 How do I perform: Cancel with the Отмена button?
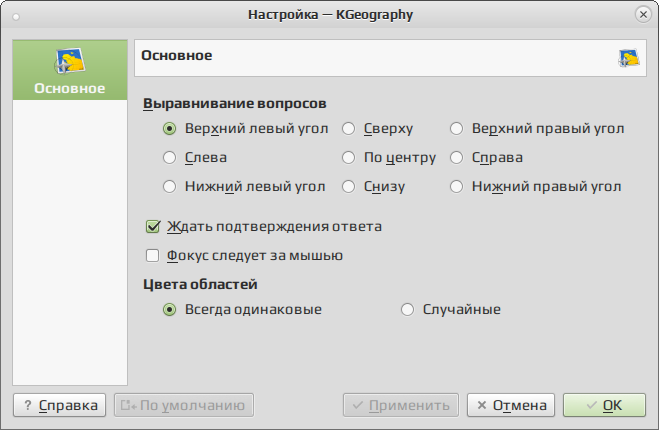tap(511, 405)
